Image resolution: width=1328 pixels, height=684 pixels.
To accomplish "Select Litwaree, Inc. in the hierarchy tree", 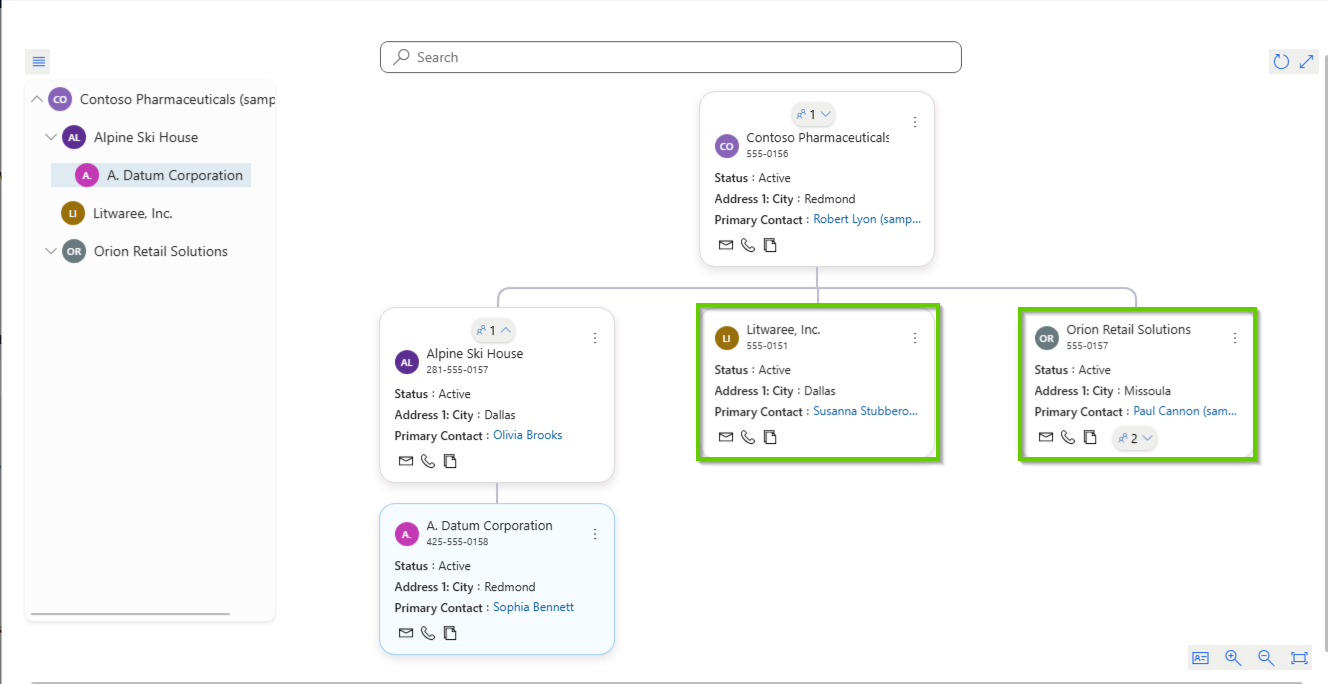I will (133, 213).
